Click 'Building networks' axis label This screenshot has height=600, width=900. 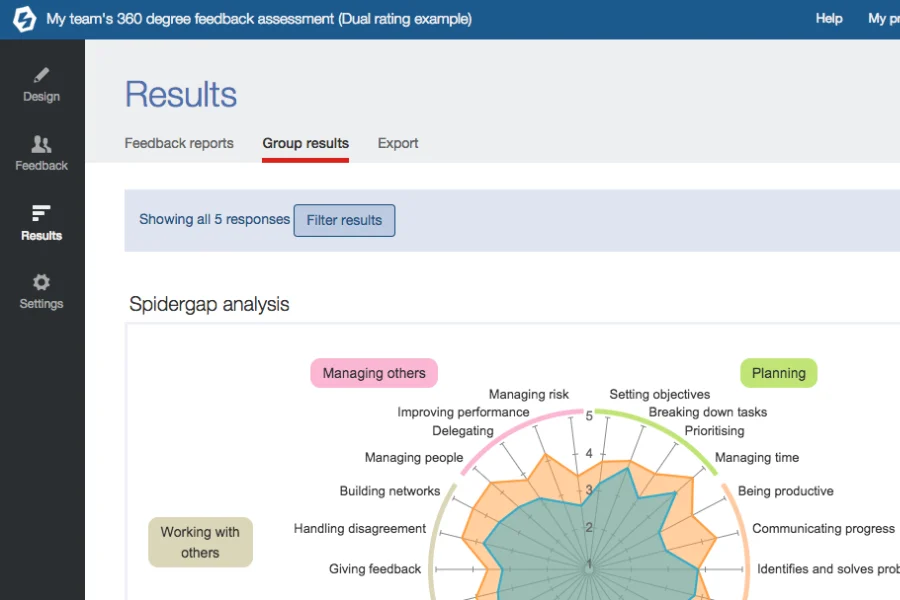pyautogui.click(x=390, y=491)
